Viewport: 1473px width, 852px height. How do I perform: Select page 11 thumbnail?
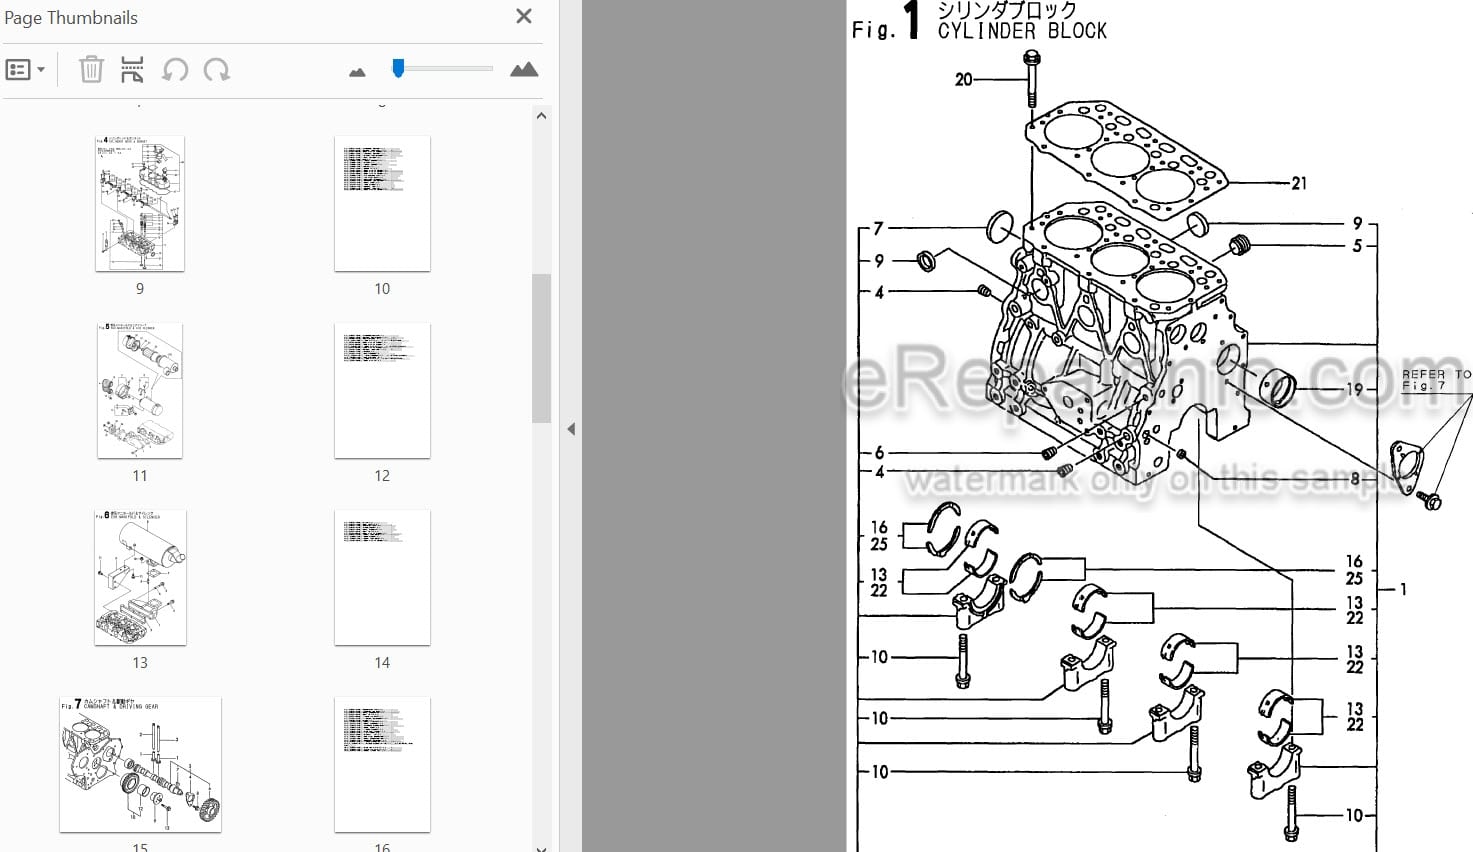(140, 390)
